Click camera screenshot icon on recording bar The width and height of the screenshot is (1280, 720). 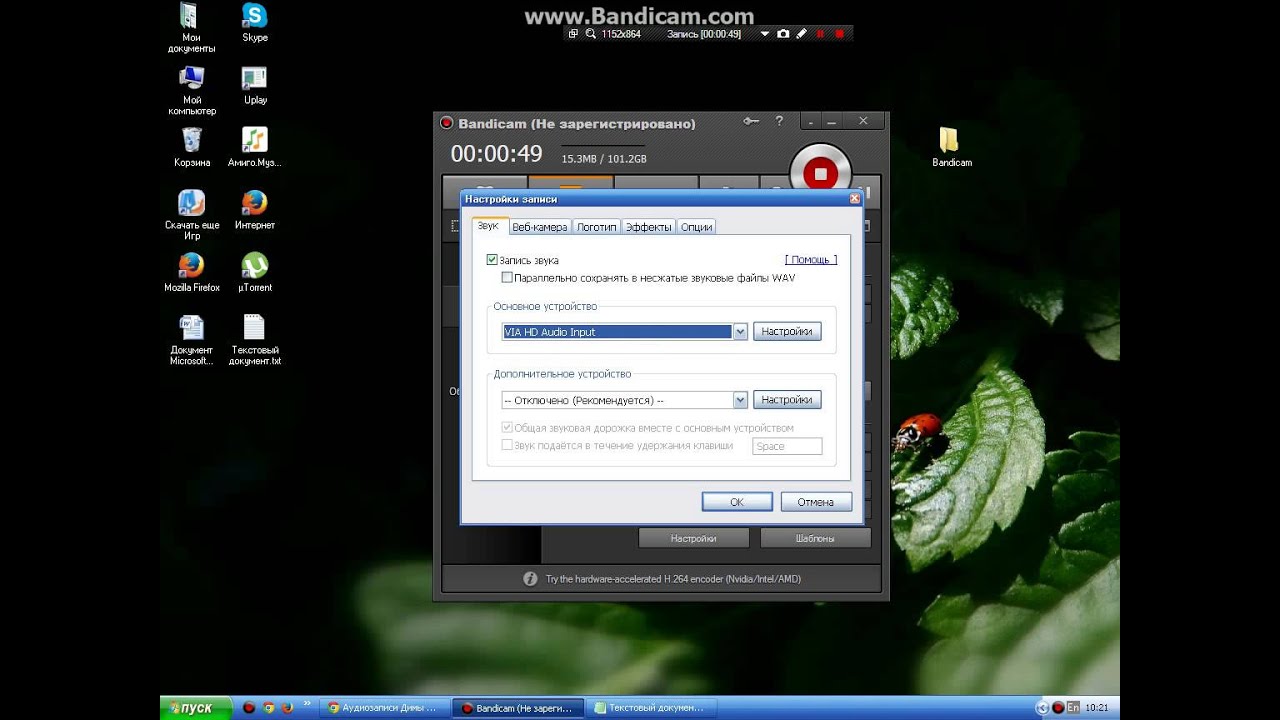point(783,34)
